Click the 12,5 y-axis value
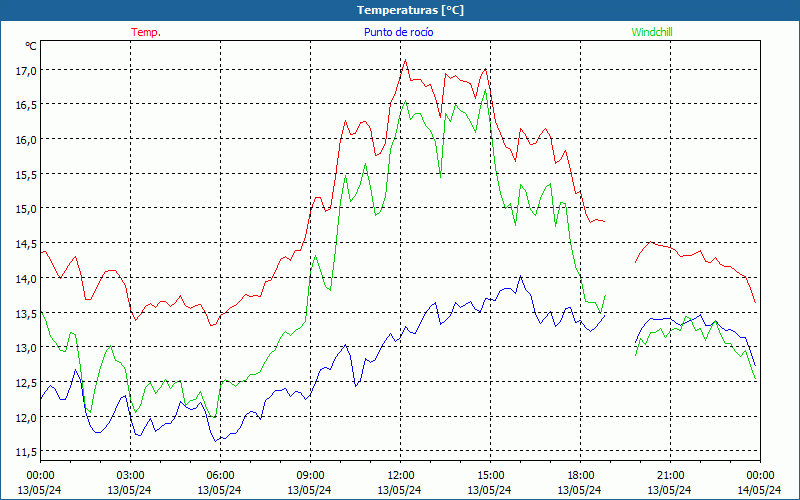Screen dimensions: 800x500 pos(26,383)
